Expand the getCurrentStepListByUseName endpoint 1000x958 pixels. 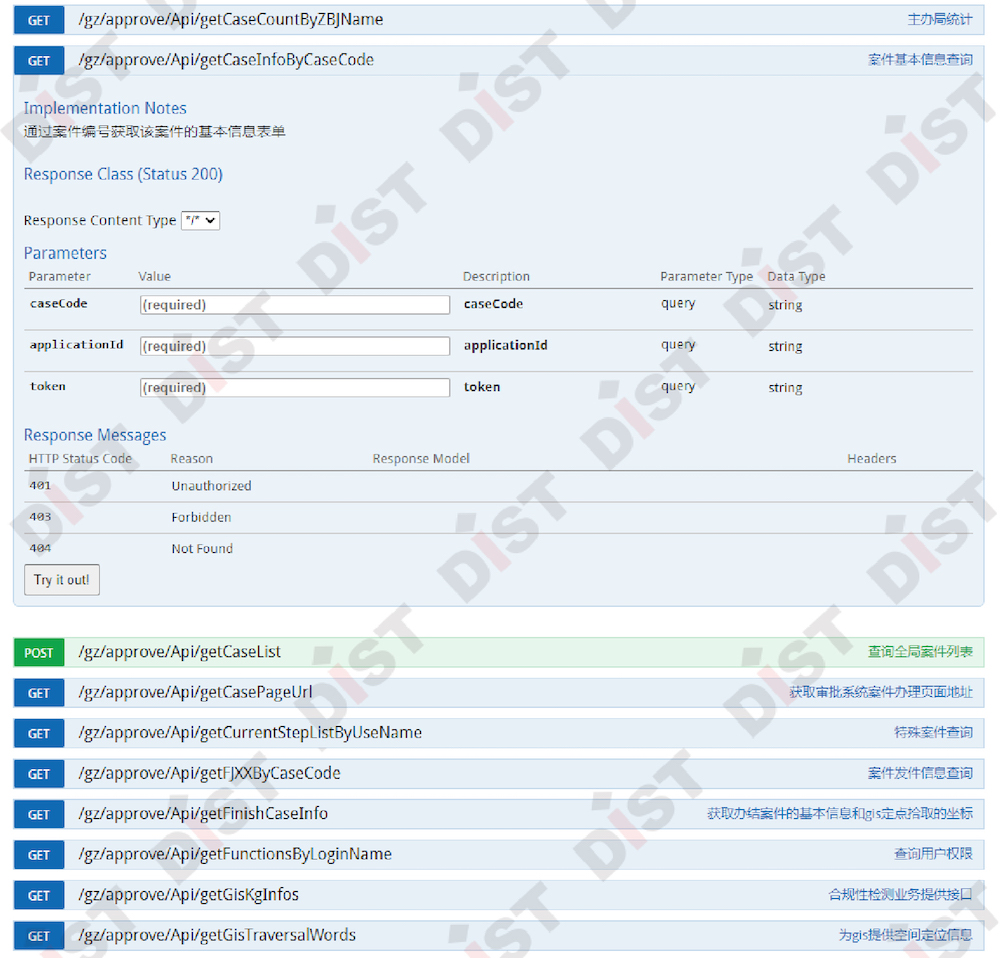[x=250, y=733]
